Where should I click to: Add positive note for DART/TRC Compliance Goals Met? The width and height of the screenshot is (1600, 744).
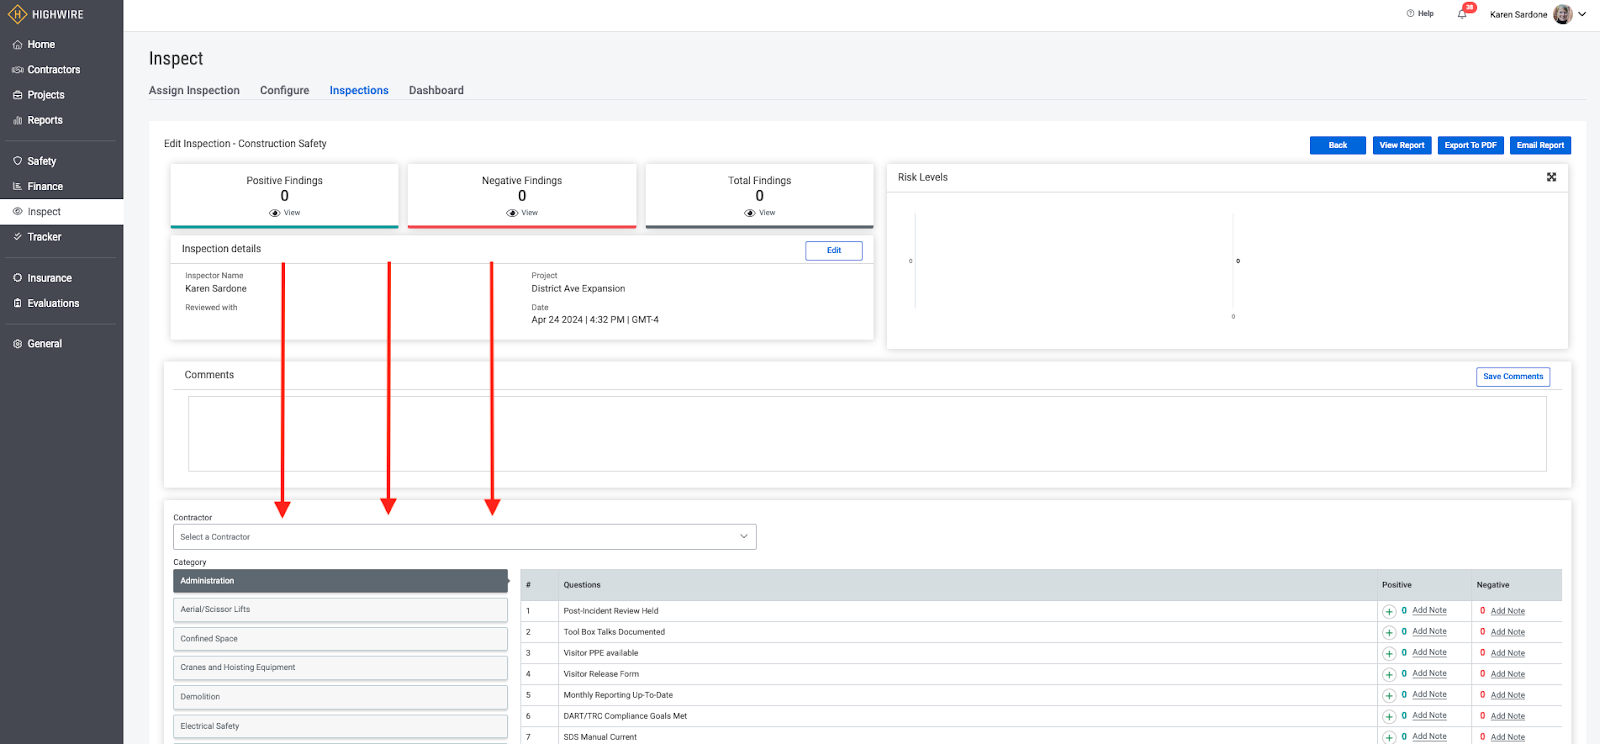(1429, 715)
